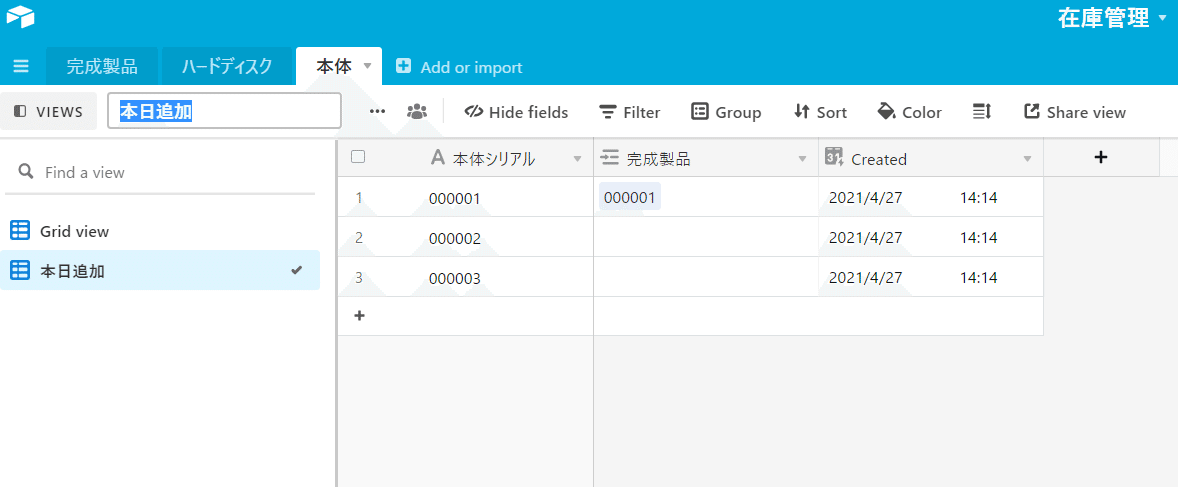The image size is (1178, 487).
Task: Switch to the ハードディスク table tab
Action: 227,67
